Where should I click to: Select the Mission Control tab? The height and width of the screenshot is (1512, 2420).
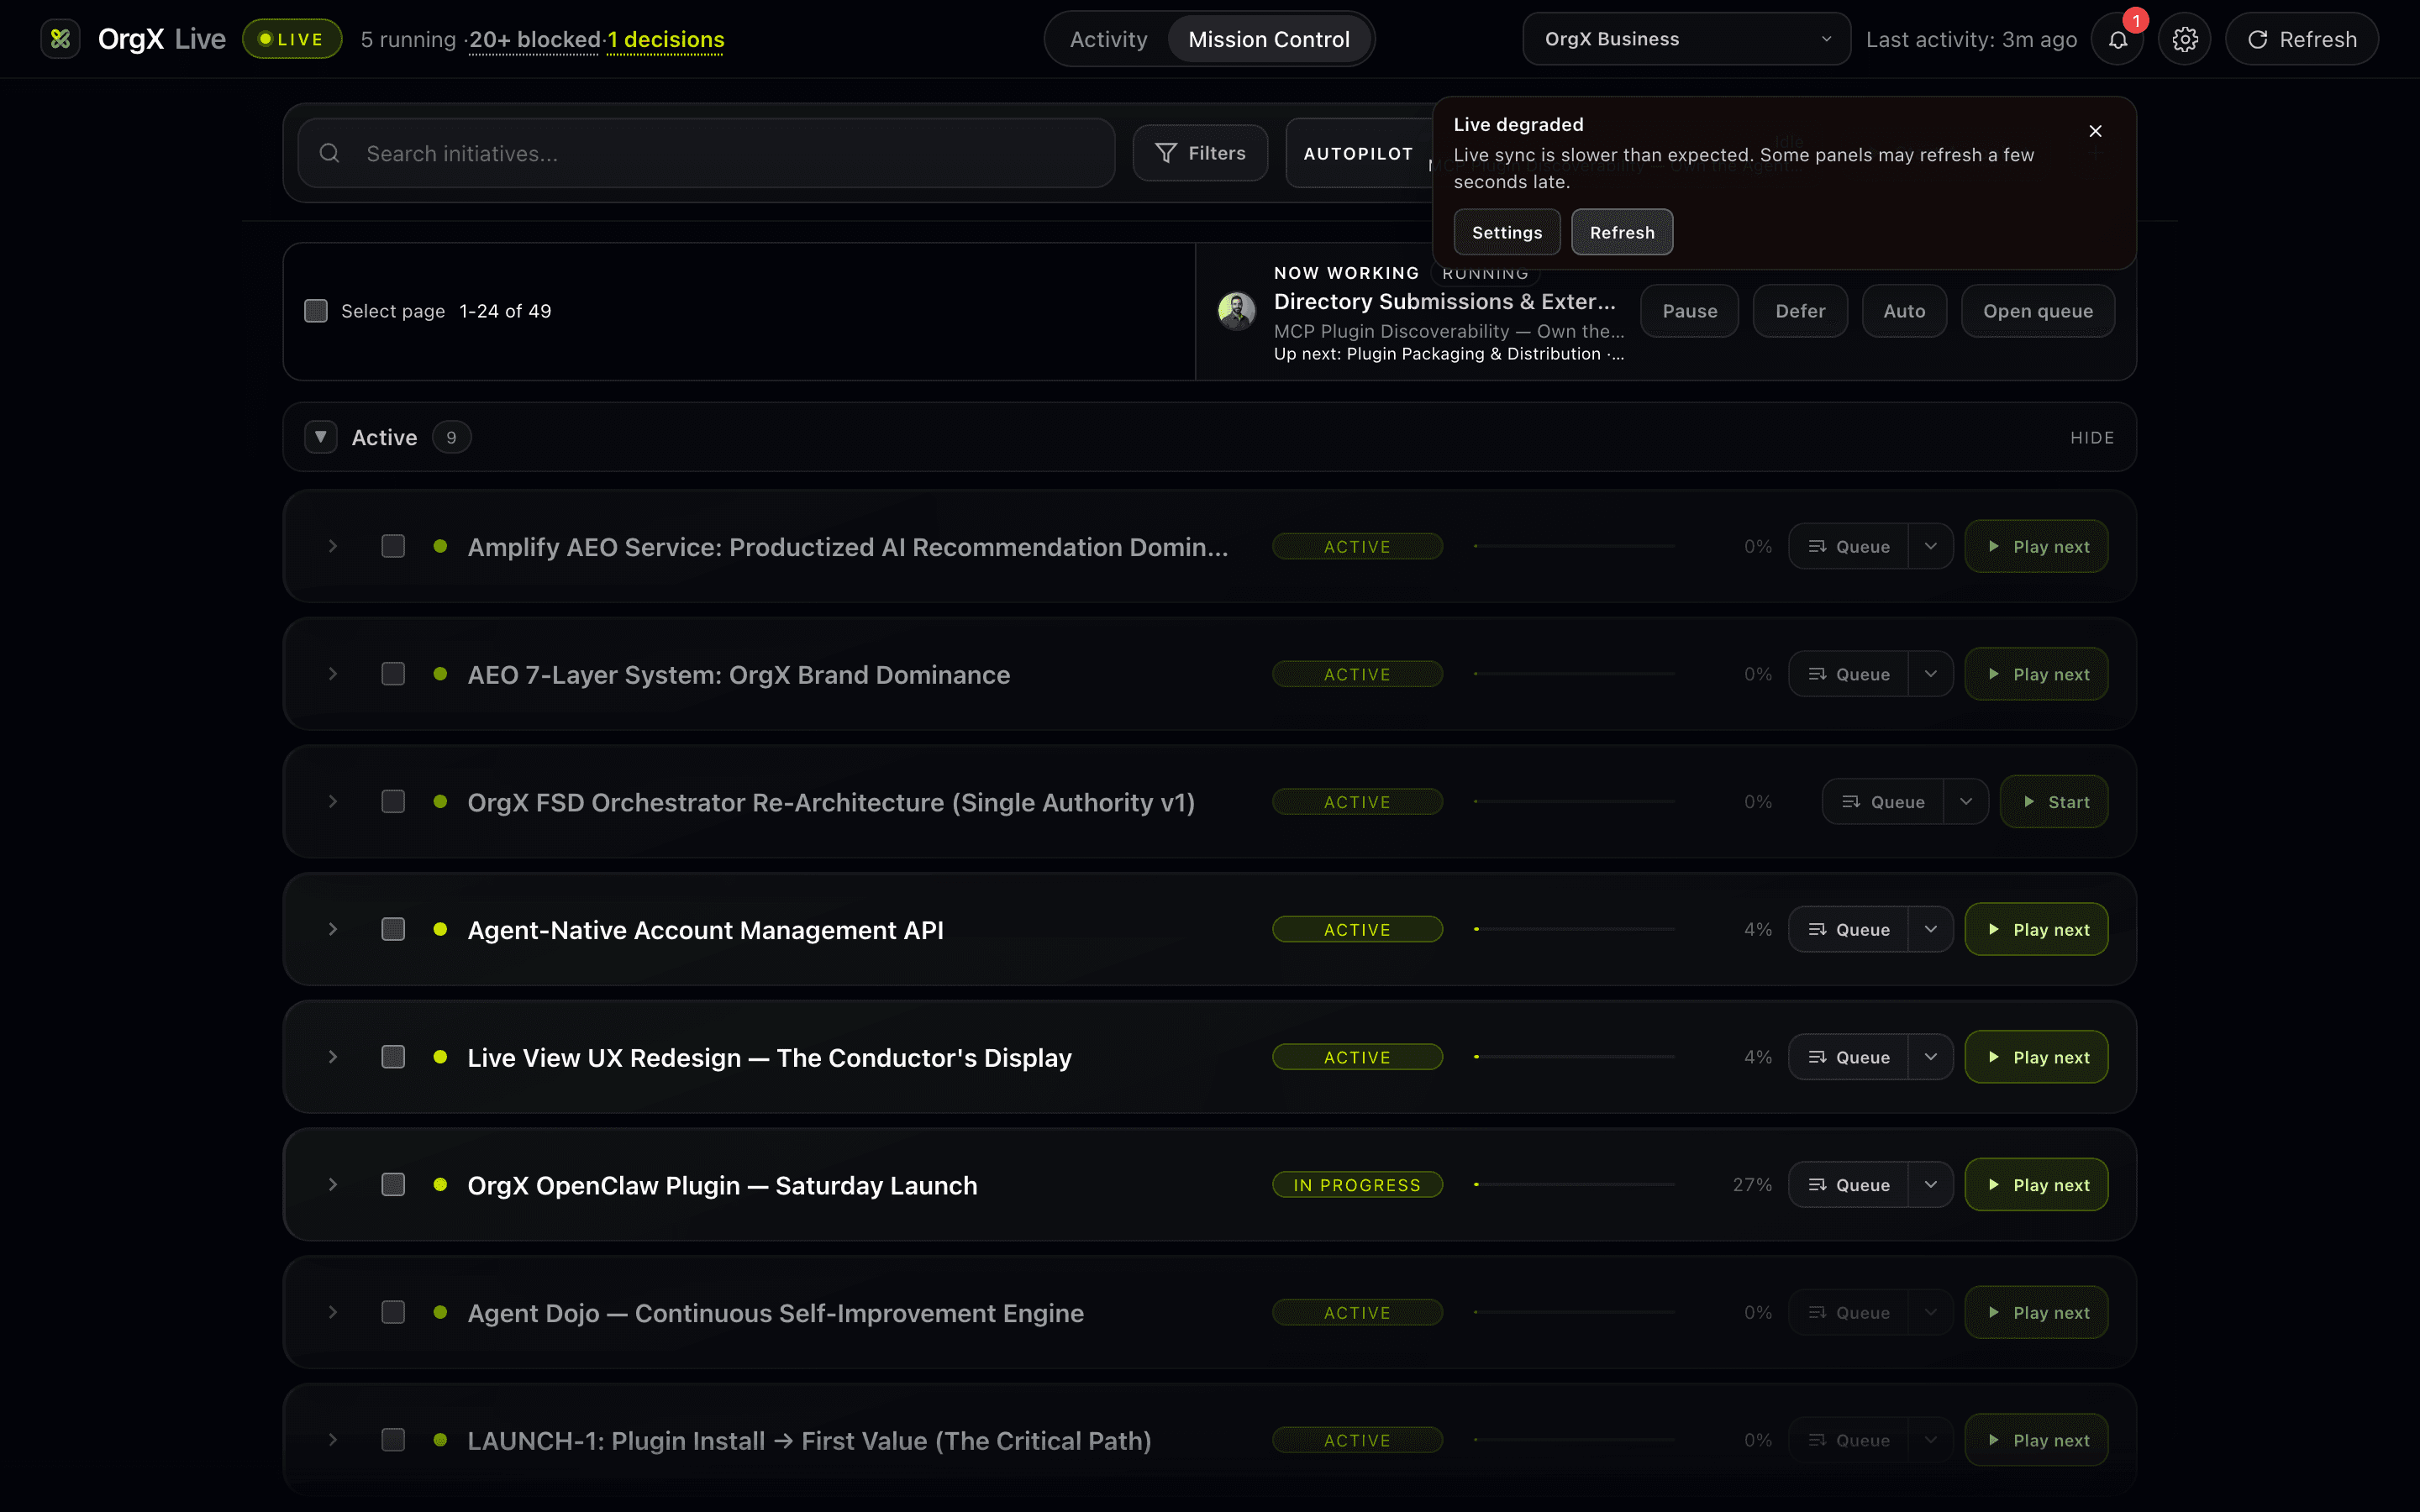[x=1269, y=39]
